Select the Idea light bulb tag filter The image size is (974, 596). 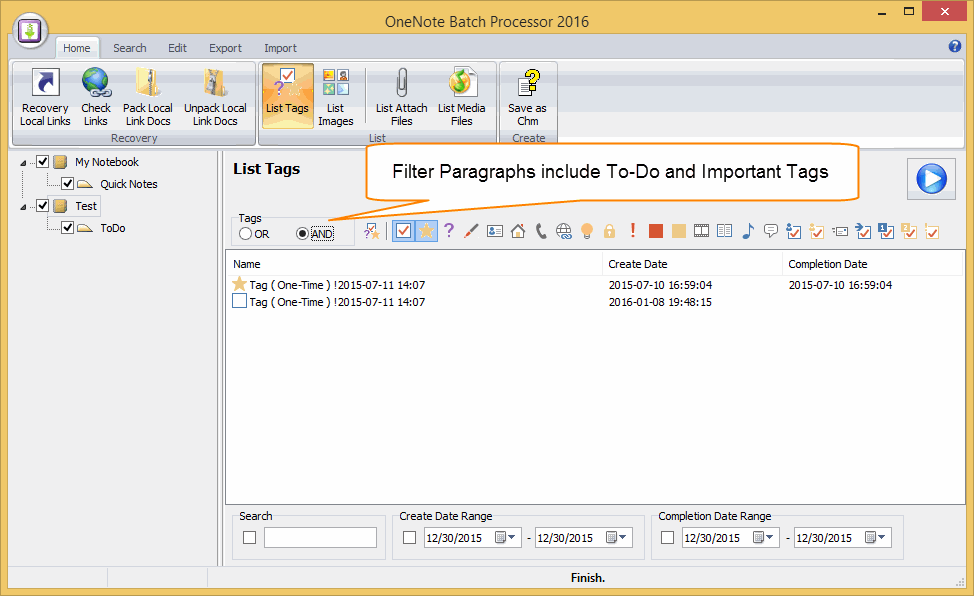pyautogui.click(x=586, y=231)
